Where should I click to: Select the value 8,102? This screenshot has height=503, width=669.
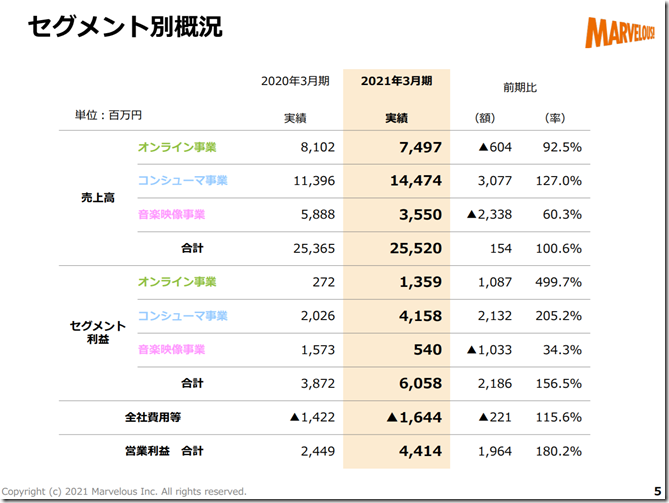[x=318, y=147]
